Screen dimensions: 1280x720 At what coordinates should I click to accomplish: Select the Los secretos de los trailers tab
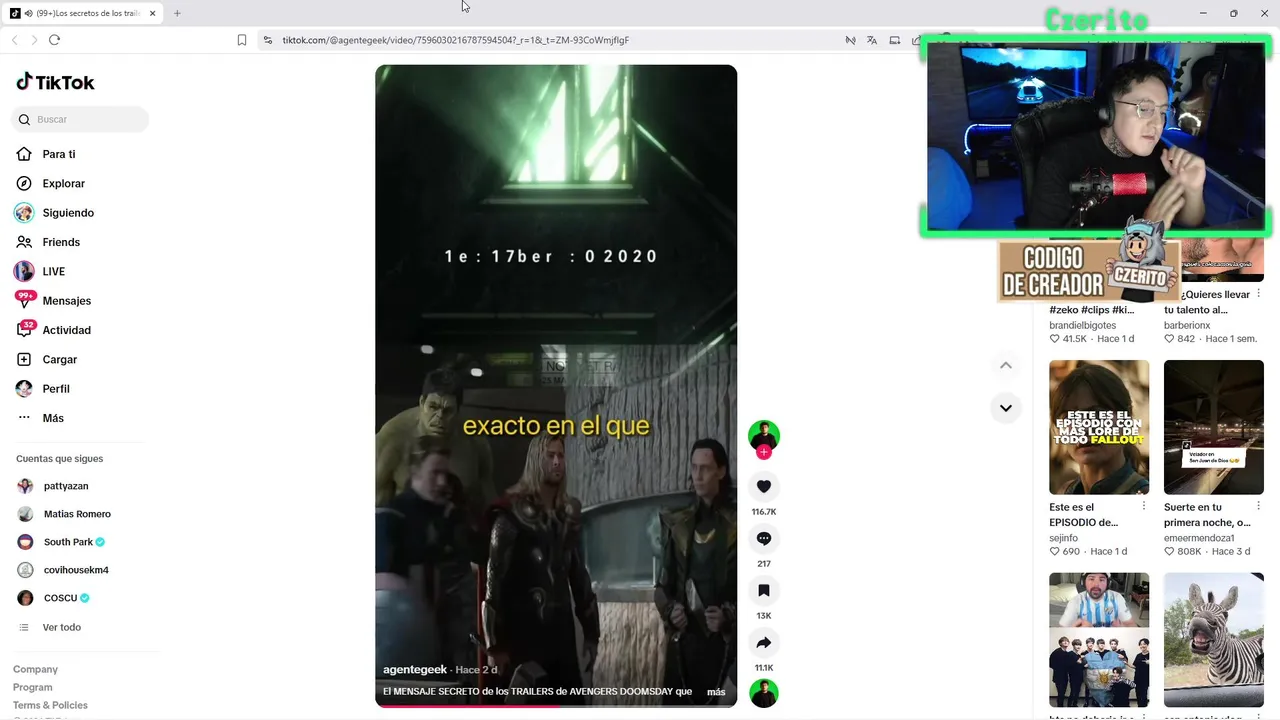point(84,13)
